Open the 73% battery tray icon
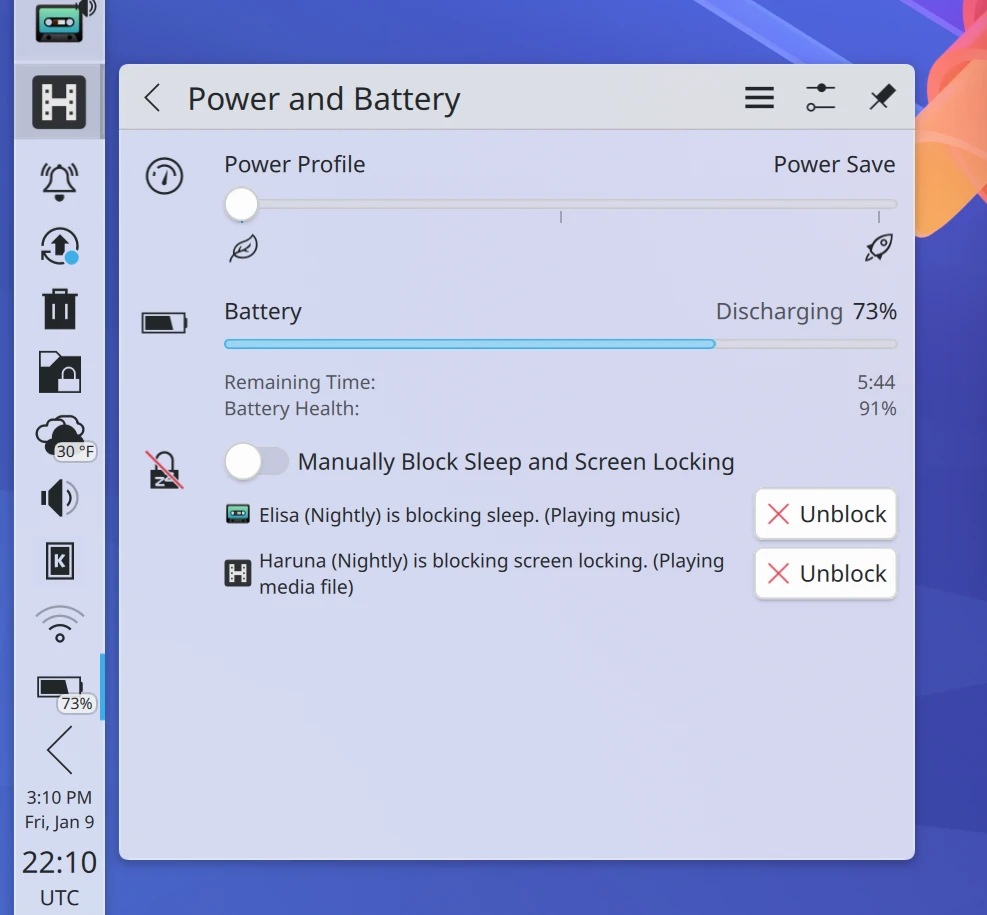Screen dimensions: 987x915 point(59,687)
